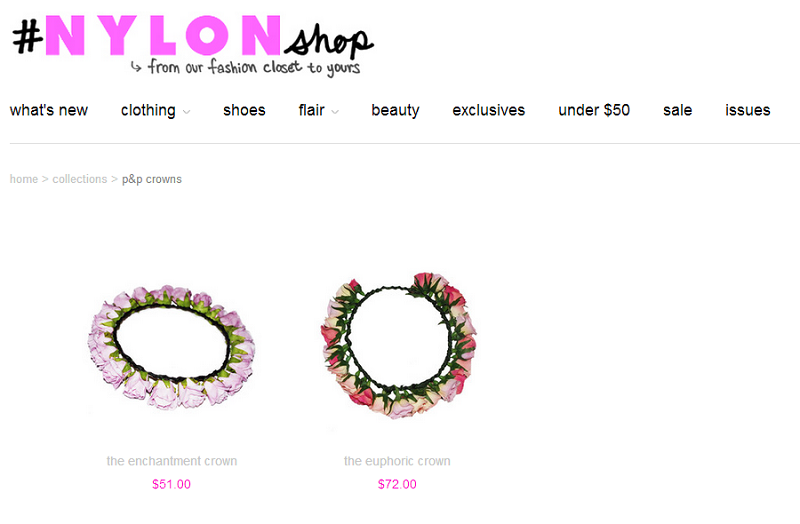Screen dimensions: 800x524
Task: Open the what's new menu
Action: [x=48, y=110]
